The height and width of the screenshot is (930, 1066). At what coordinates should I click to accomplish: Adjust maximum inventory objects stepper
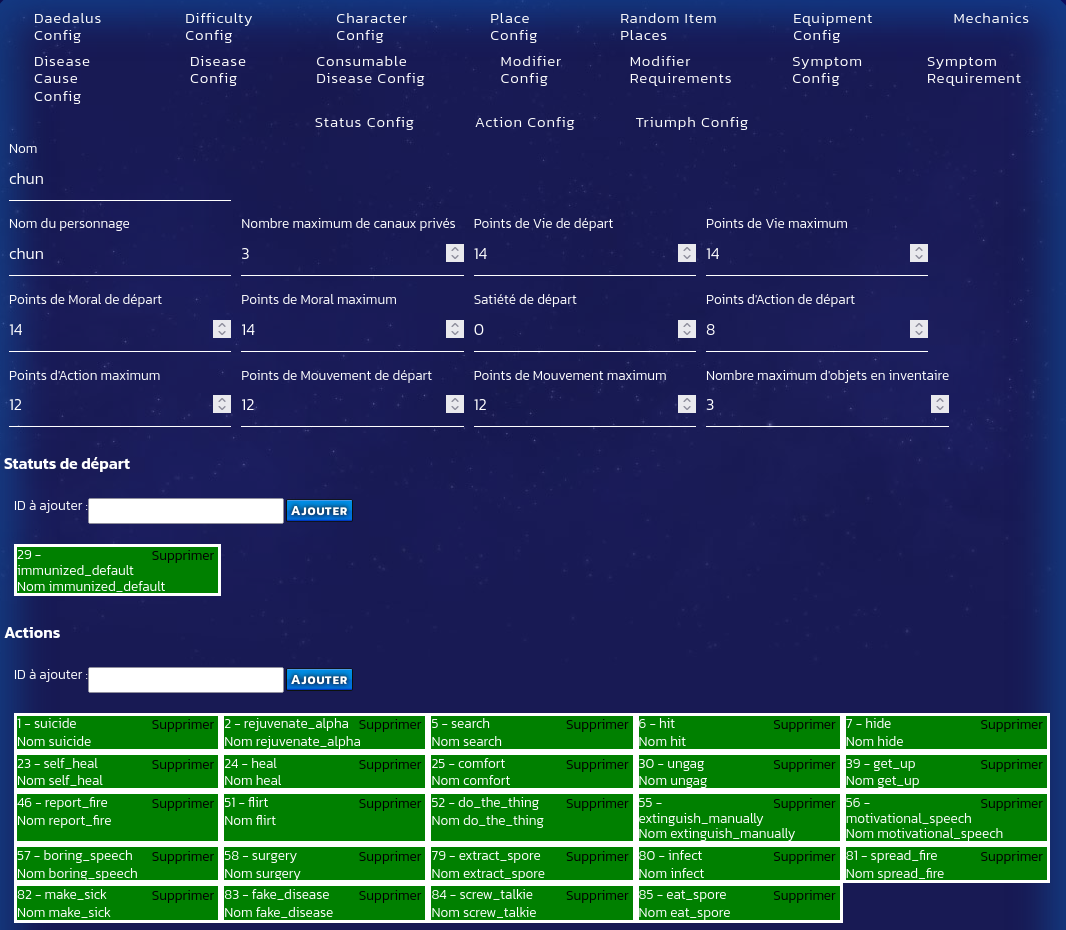point(939,405)
